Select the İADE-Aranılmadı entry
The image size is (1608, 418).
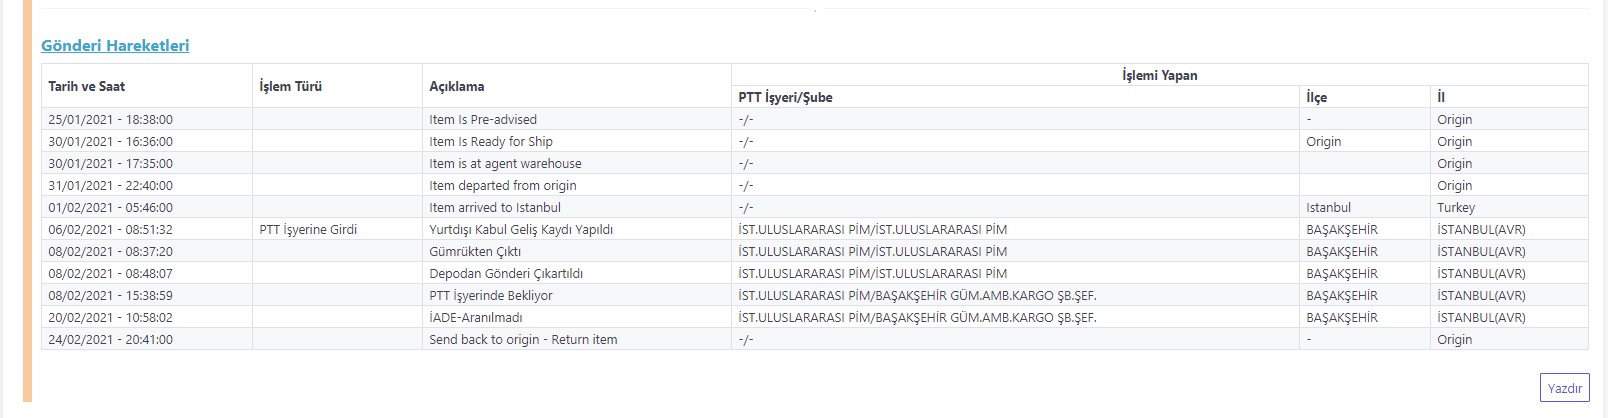[476, 317]
